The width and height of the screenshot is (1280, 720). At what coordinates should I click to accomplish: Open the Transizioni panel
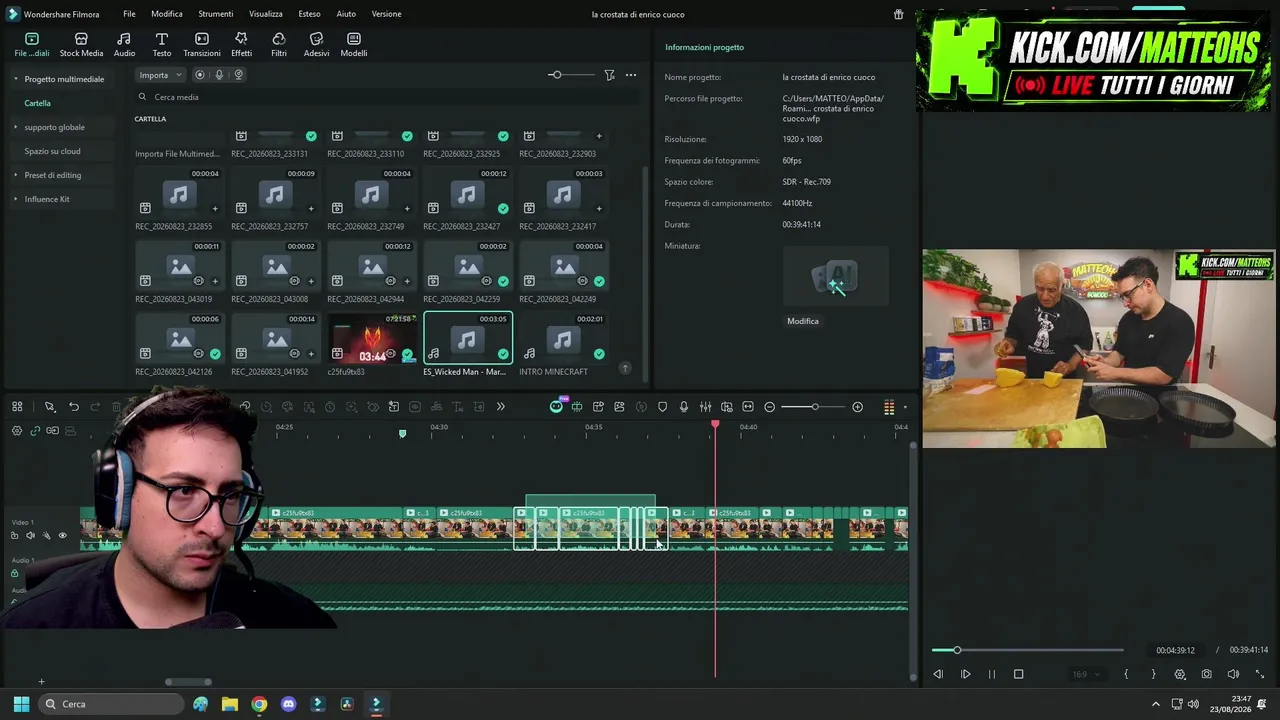[202, 44]
